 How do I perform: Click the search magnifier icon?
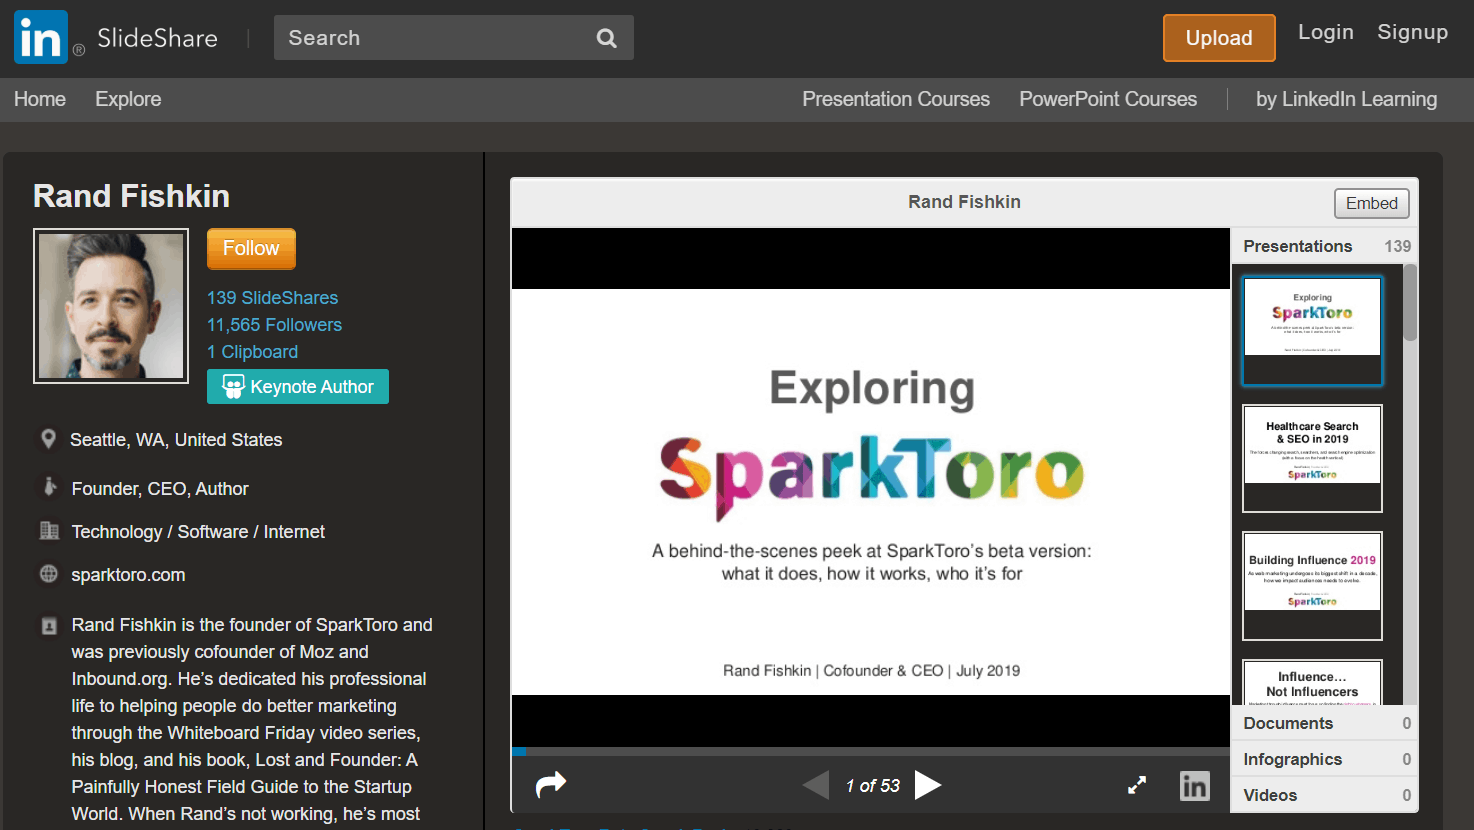tap(606, 38)
